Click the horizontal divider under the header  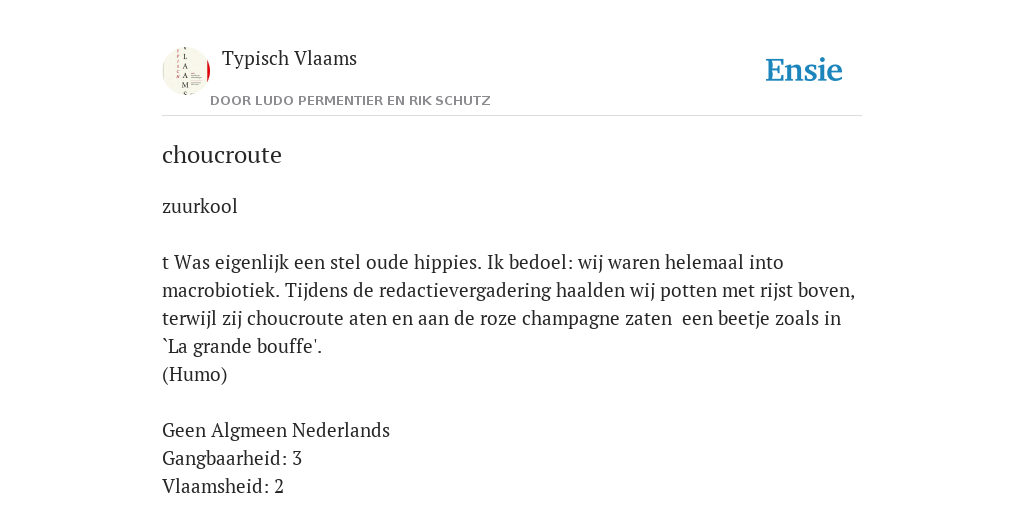click(x=512, y=116)
